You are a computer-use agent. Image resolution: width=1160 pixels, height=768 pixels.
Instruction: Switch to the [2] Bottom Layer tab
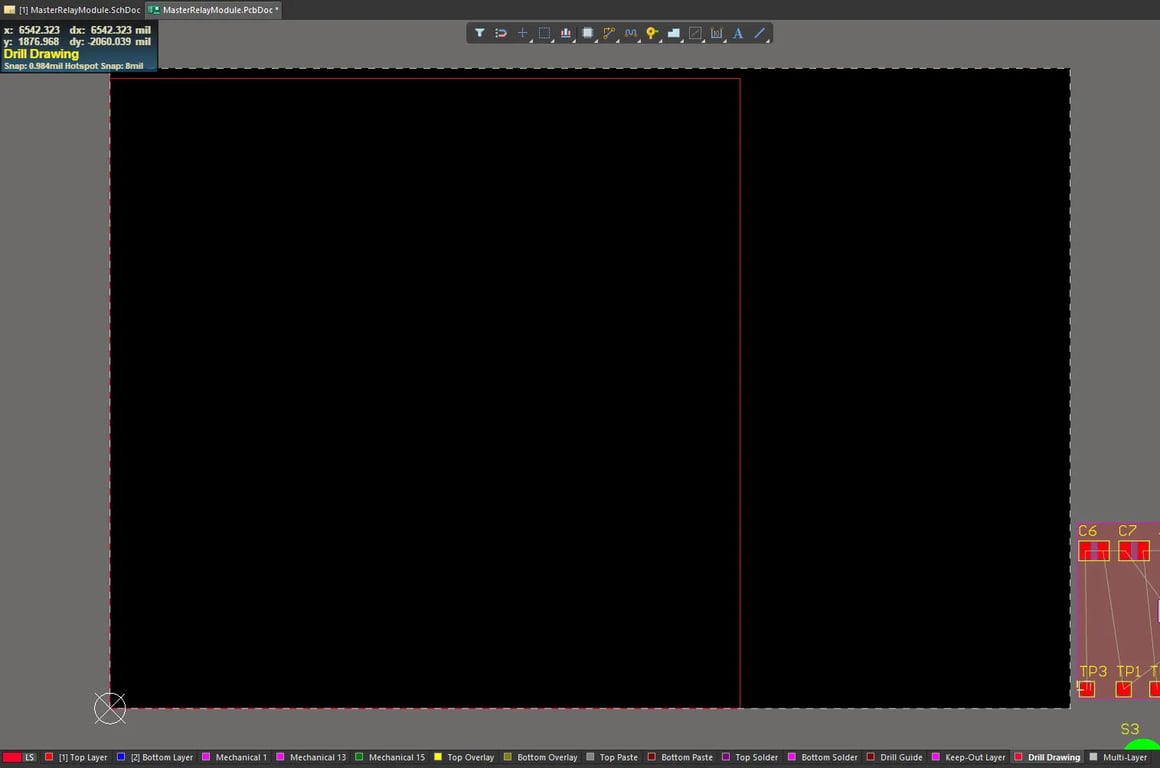pos(155,757)
